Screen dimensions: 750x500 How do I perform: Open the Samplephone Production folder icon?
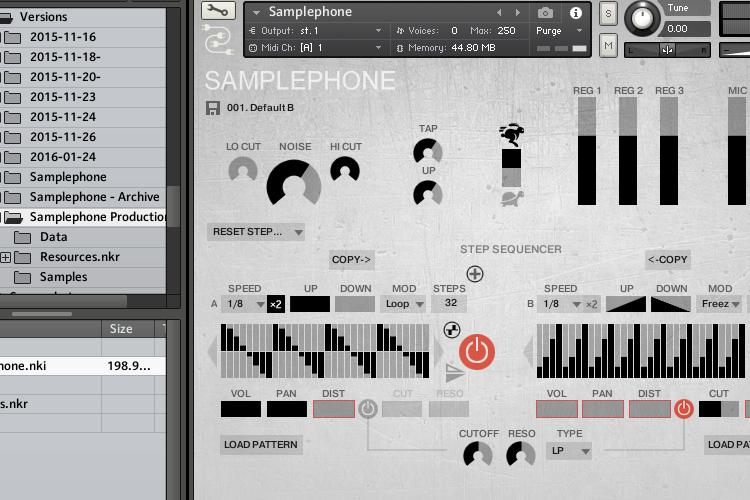13,218
